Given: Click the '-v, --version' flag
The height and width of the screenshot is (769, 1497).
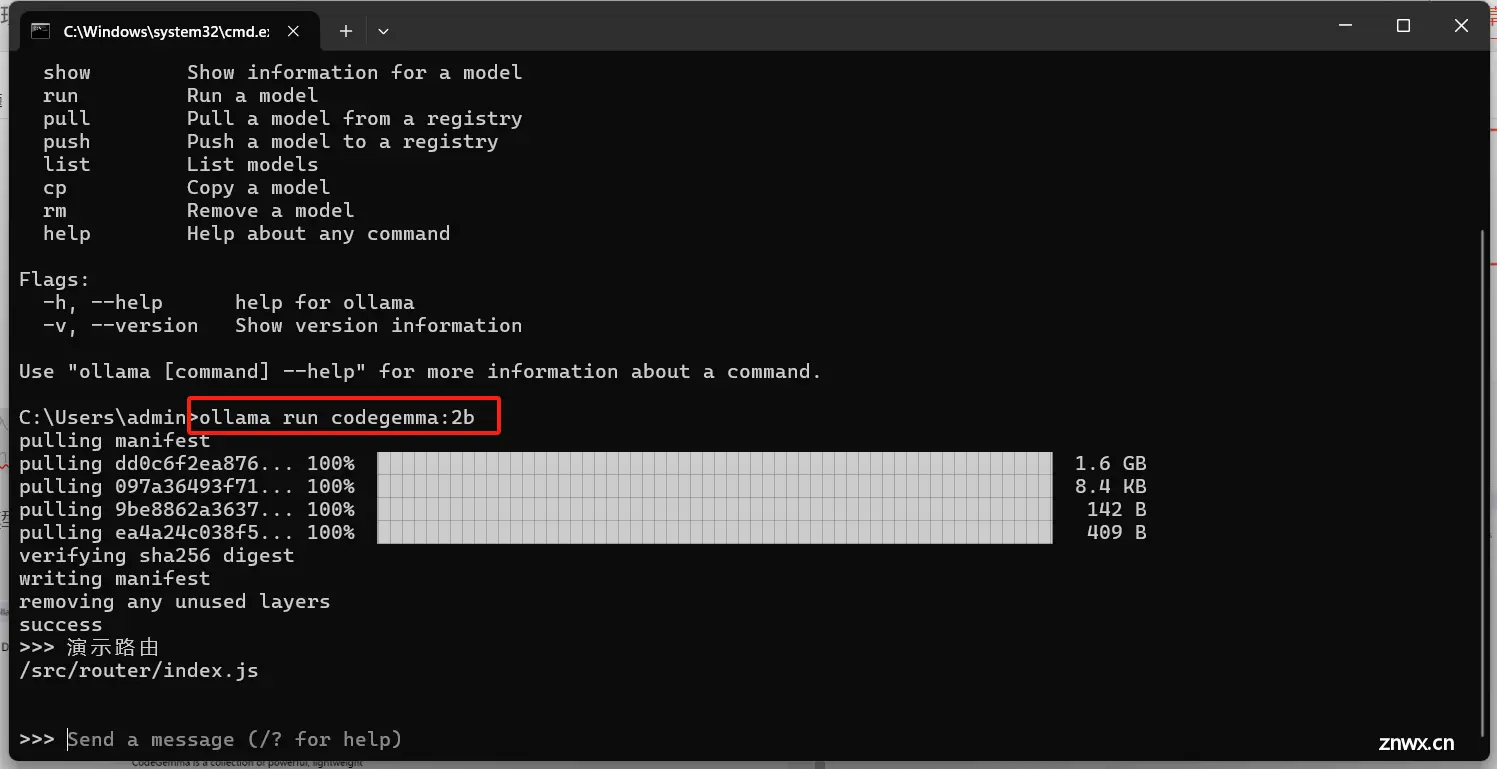Looking at the screenshot, I should (121, 325).
